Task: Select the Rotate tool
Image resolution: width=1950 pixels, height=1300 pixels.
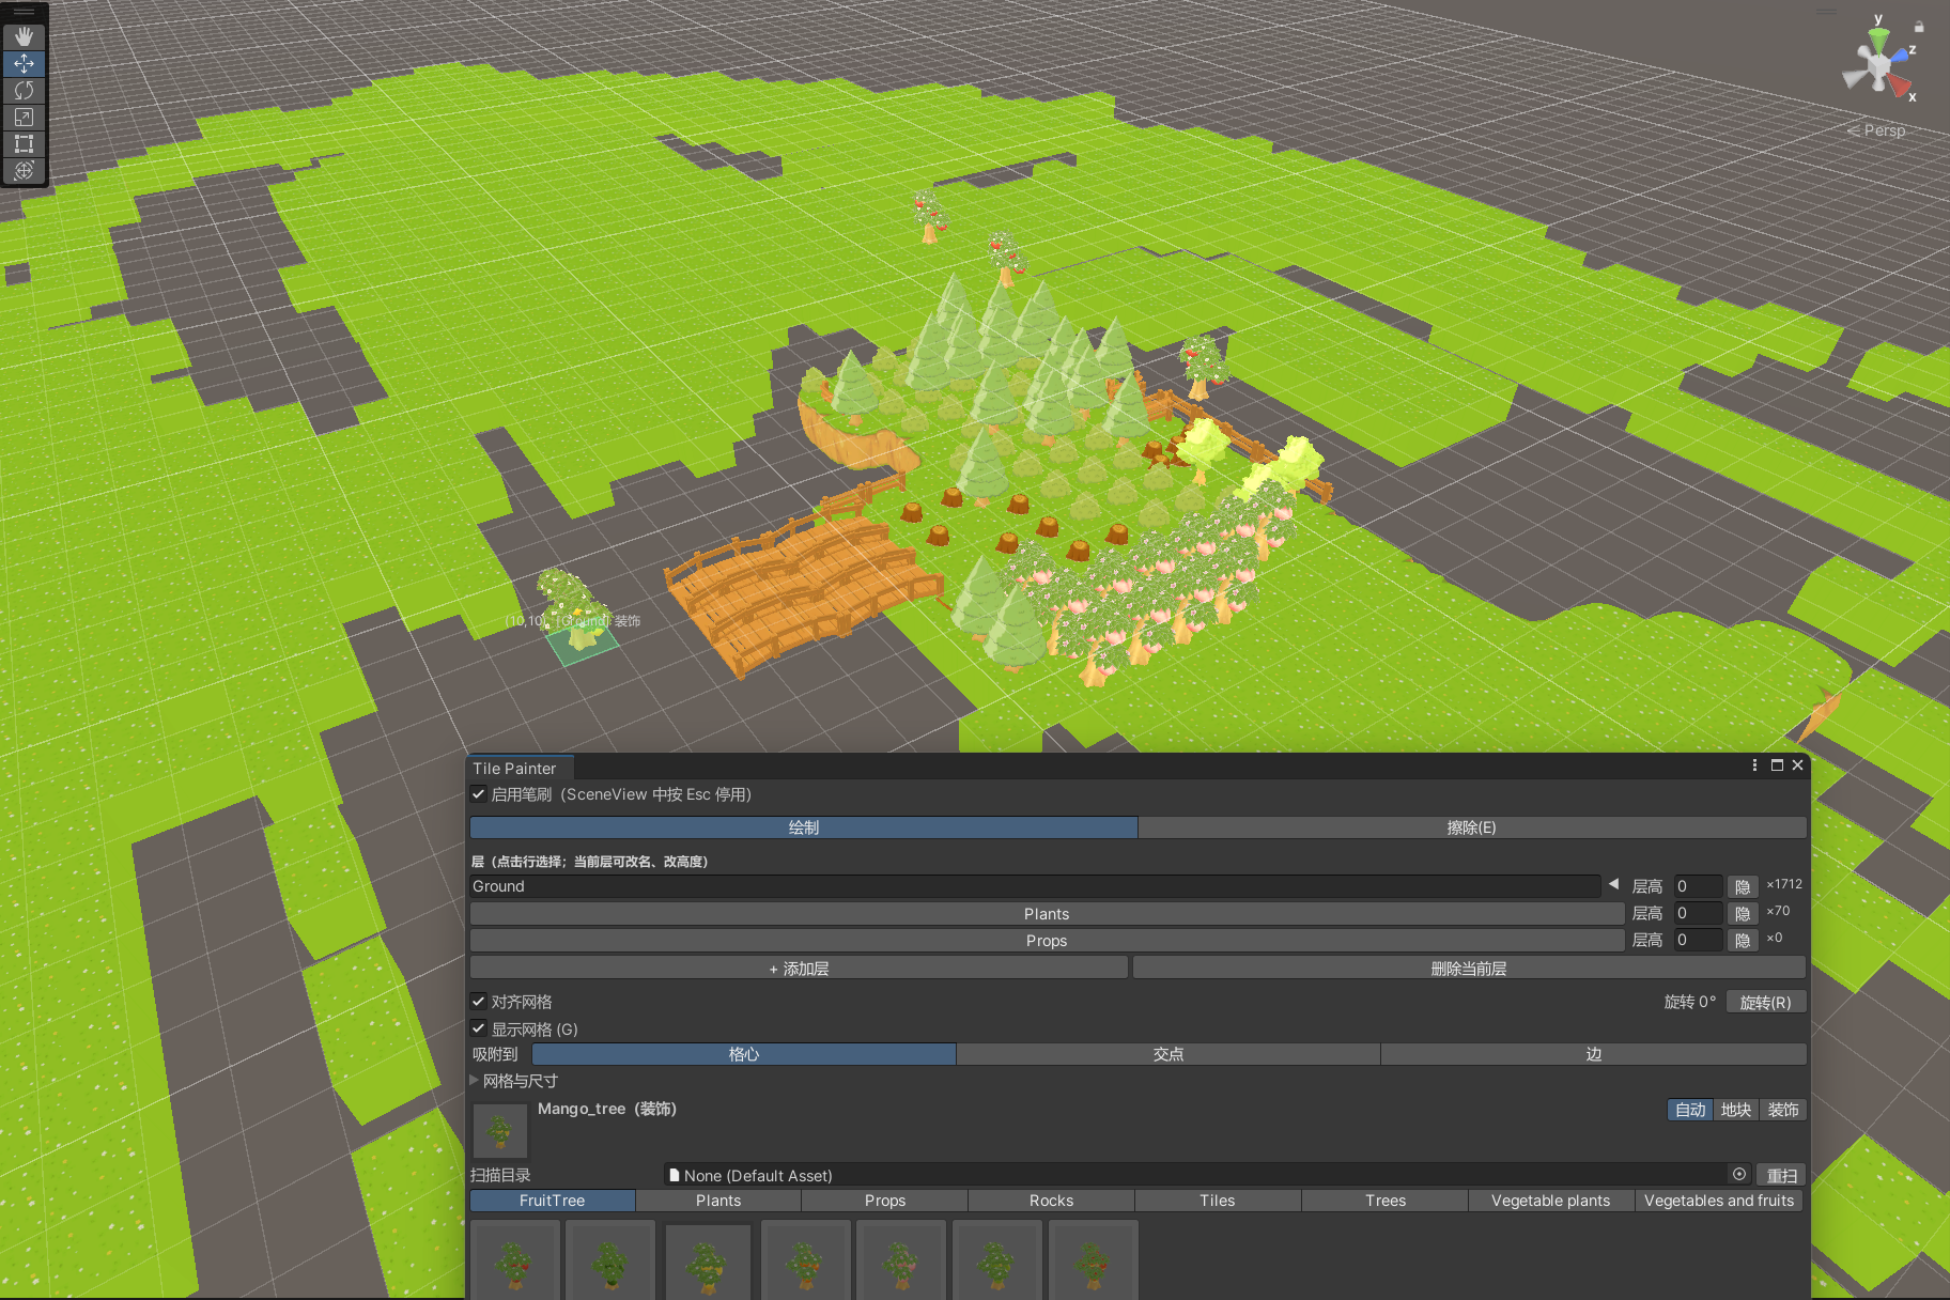Action: coord(24,90)
